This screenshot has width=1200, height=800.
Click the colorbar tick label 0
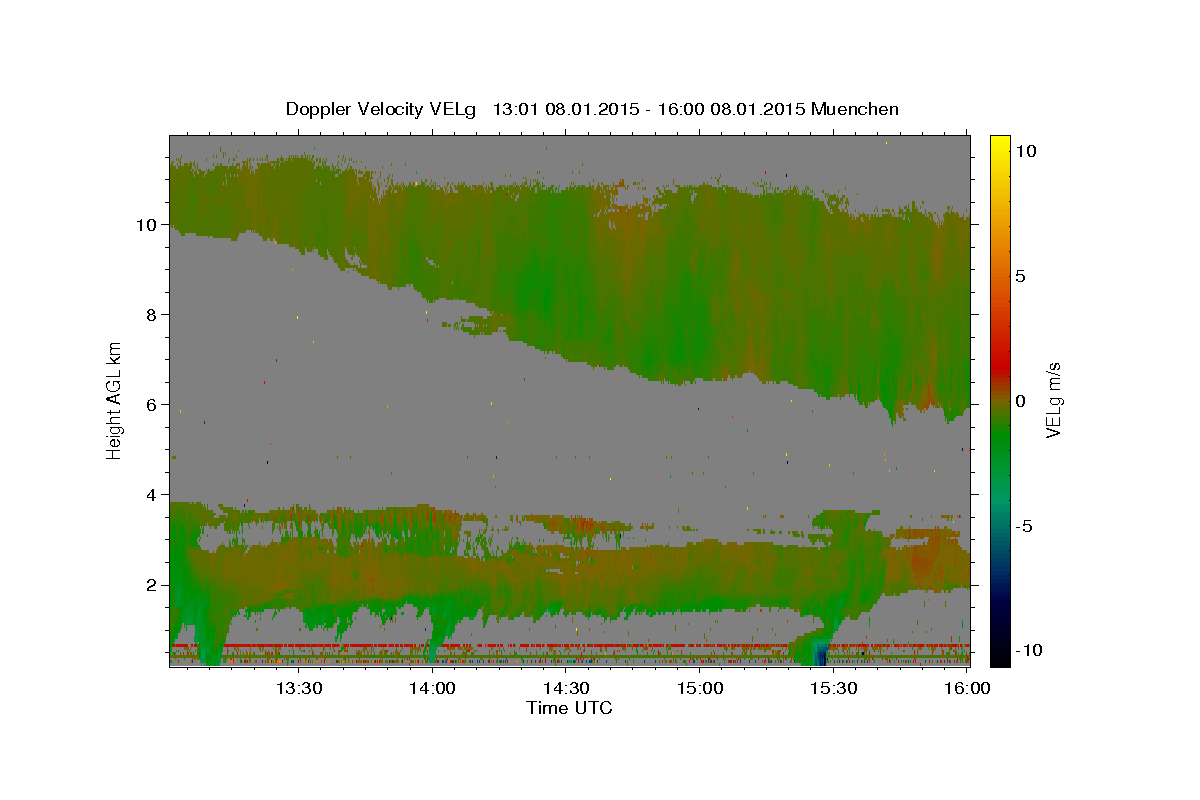(x=1021, y=401)
